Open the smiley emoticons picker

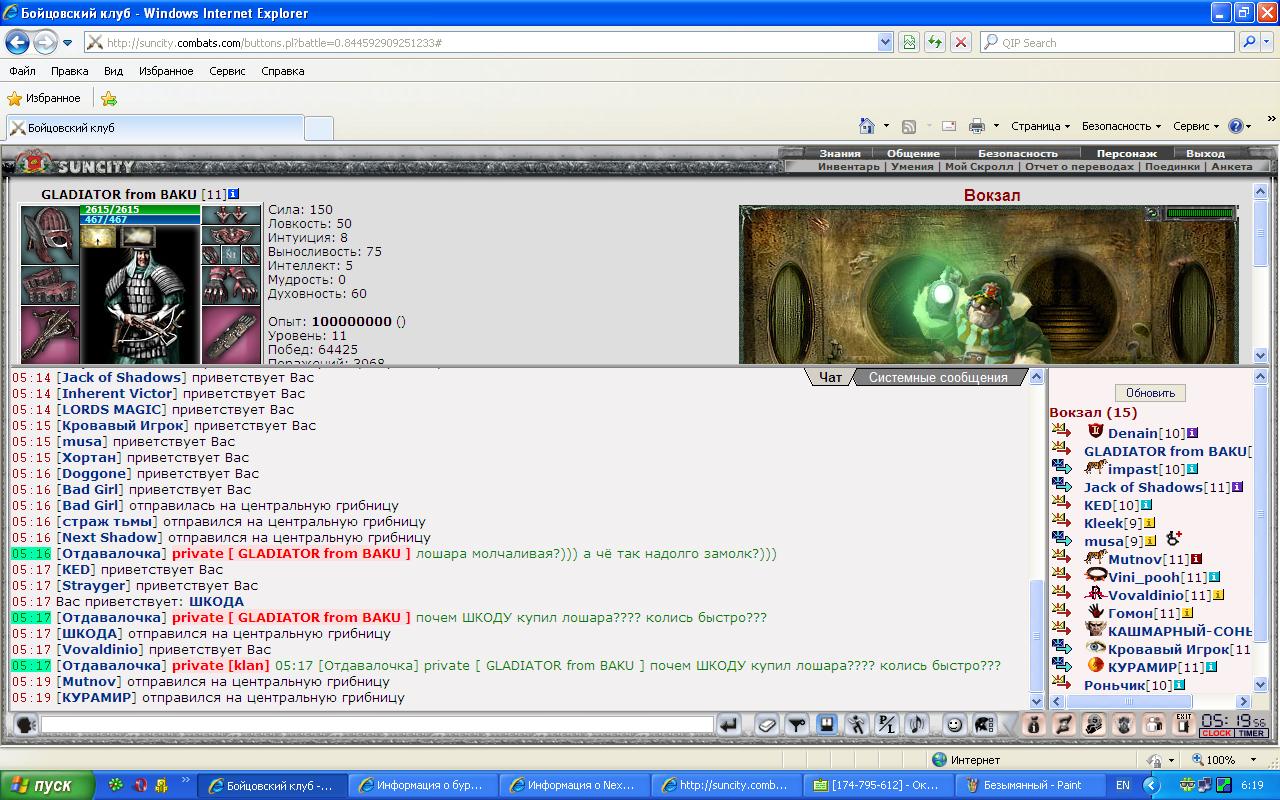tap(955, 724)
